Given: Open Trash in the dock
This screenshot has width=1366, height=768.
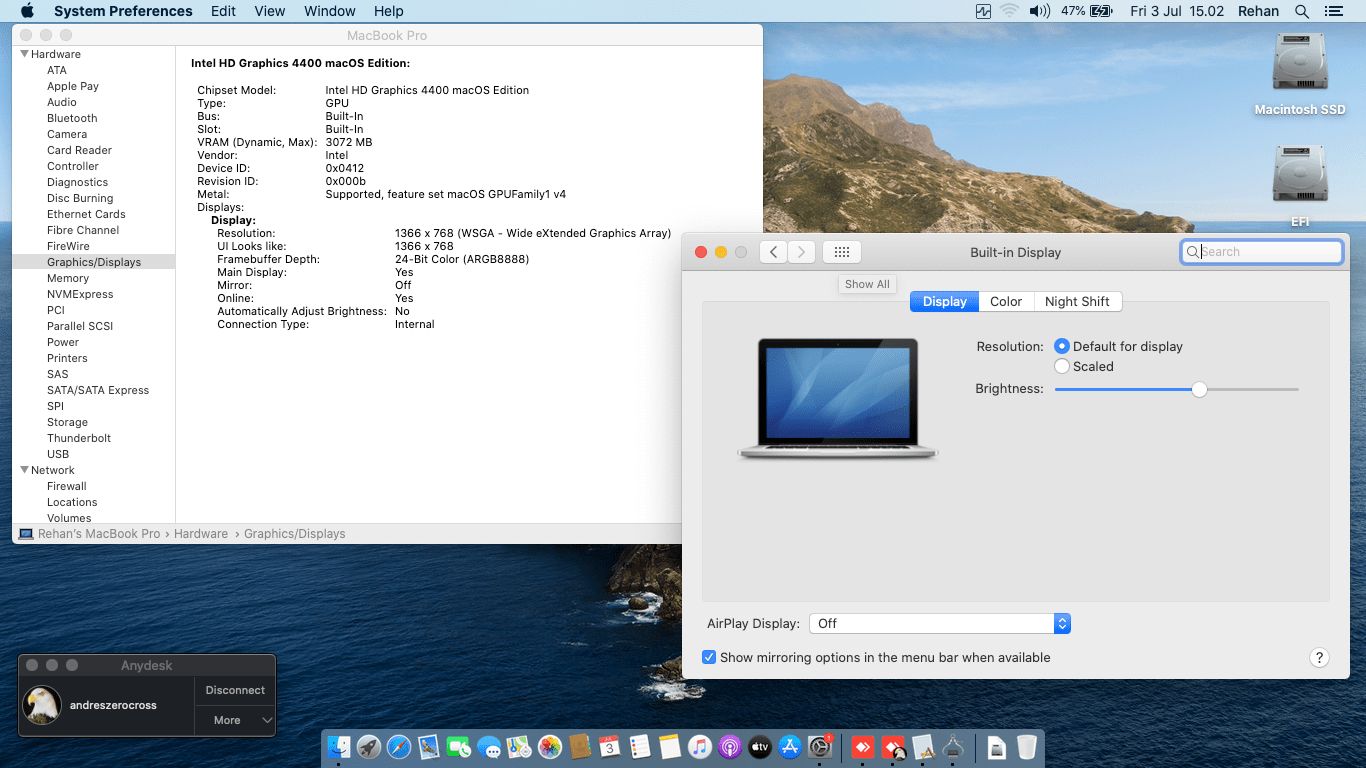Looking at the screenshot, I should pos(1027,747).
